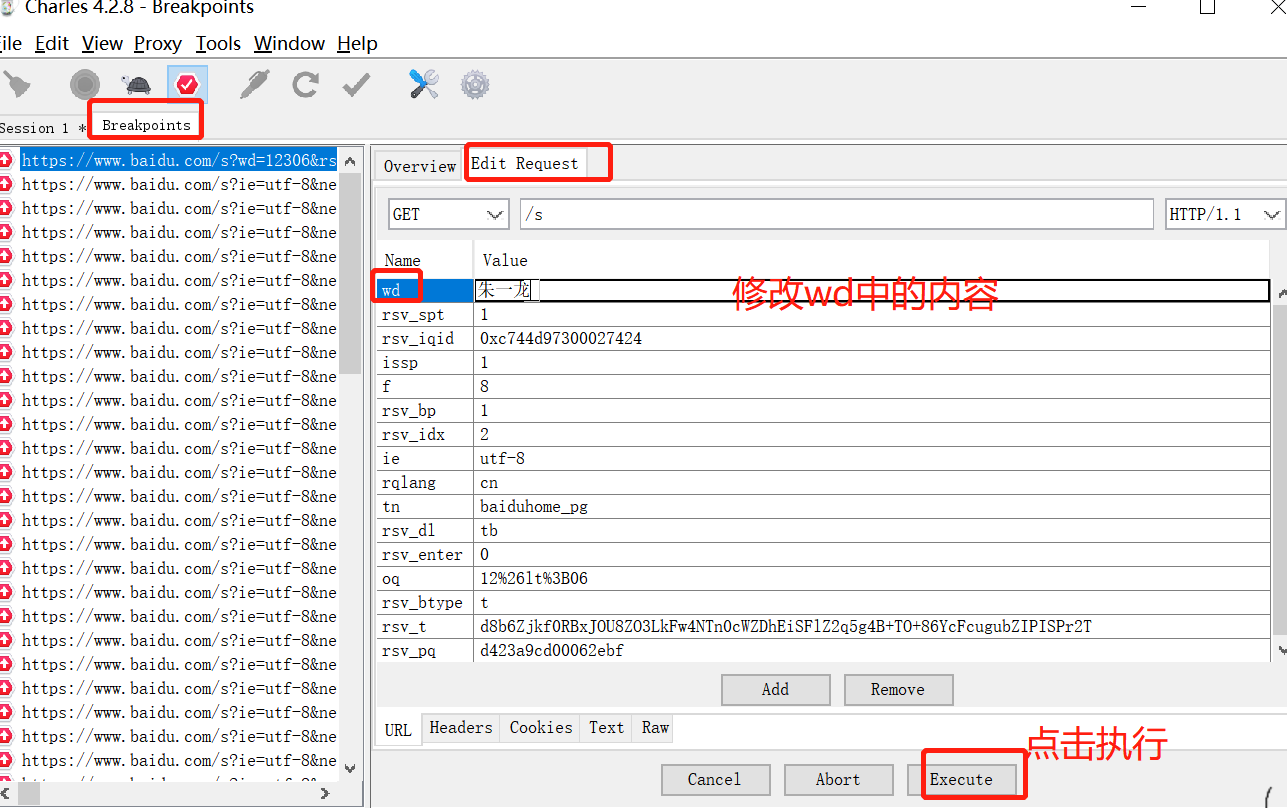Switch to the Cookies bottom tab

[x=541, y=728]
